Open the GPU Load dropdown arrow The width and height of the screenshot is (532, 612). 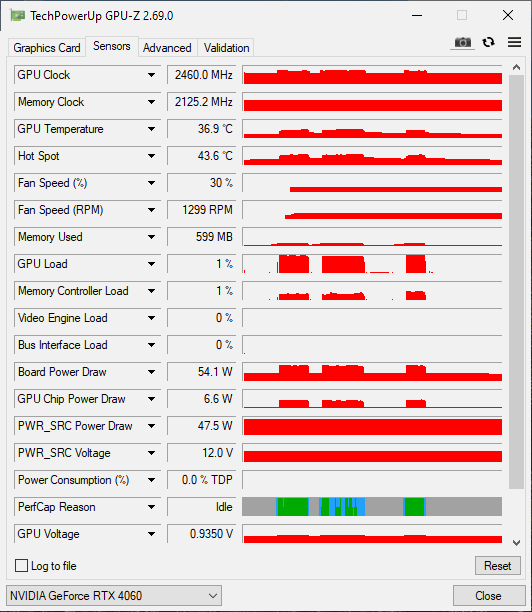151,264
